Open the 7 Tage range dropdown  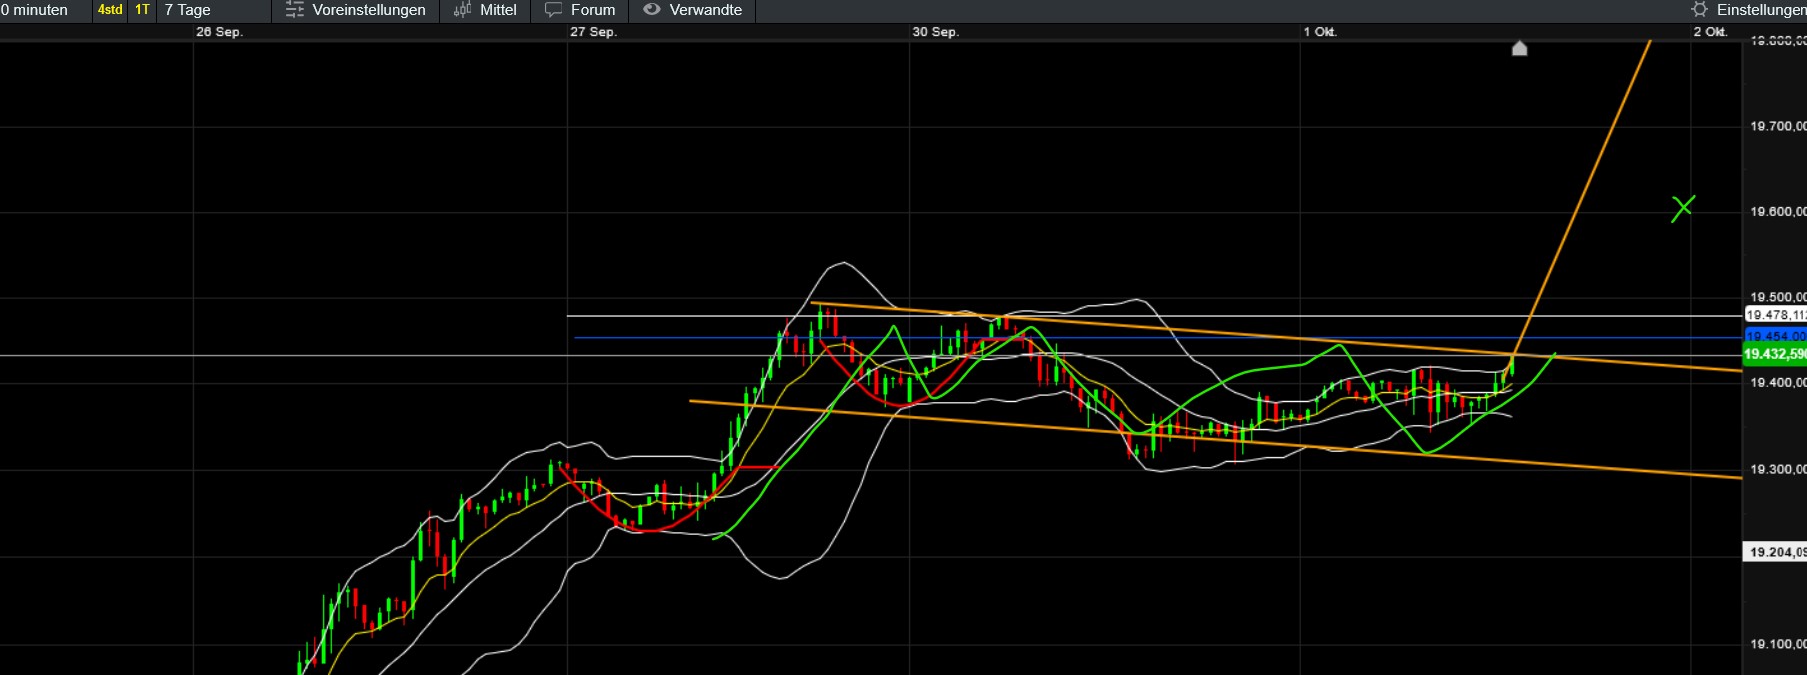[x=188, y=10]
